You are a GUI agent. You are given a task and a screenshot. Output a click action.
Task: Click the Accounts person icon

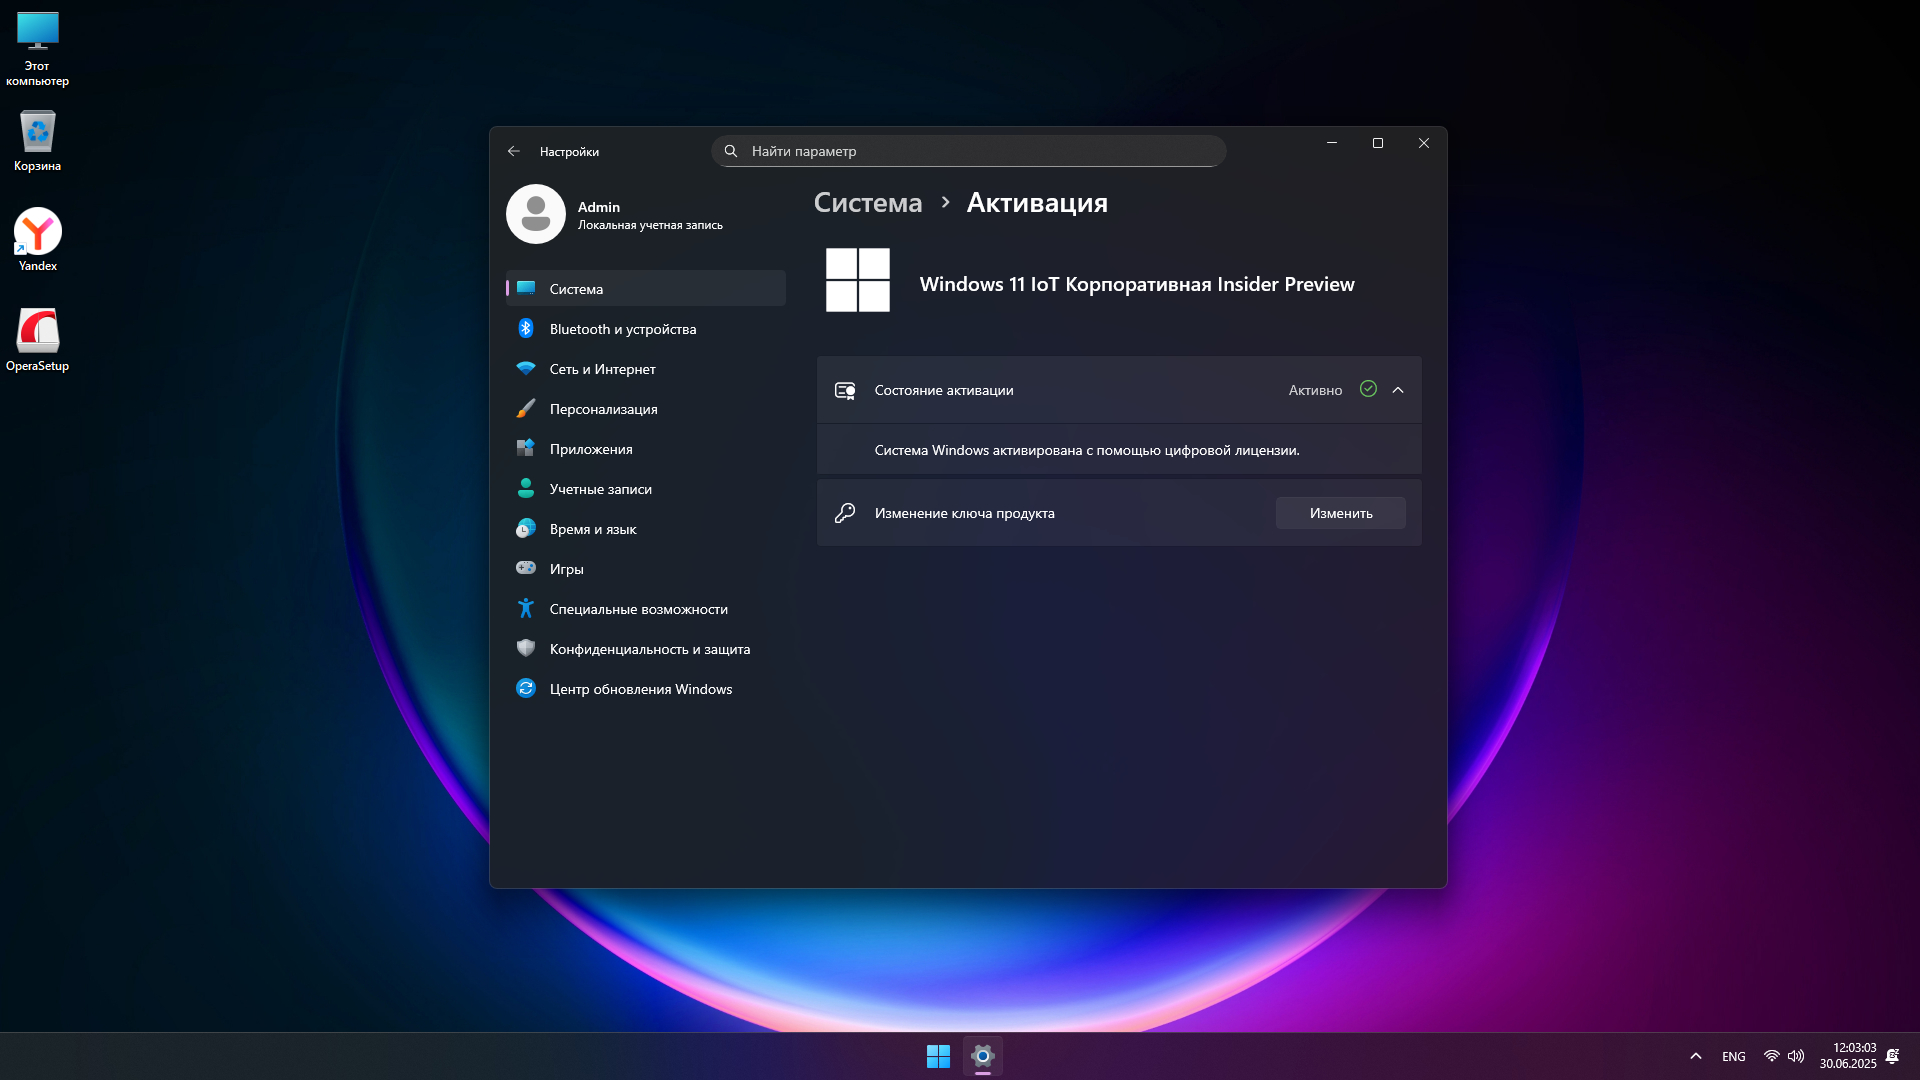[x=526, y=488]
